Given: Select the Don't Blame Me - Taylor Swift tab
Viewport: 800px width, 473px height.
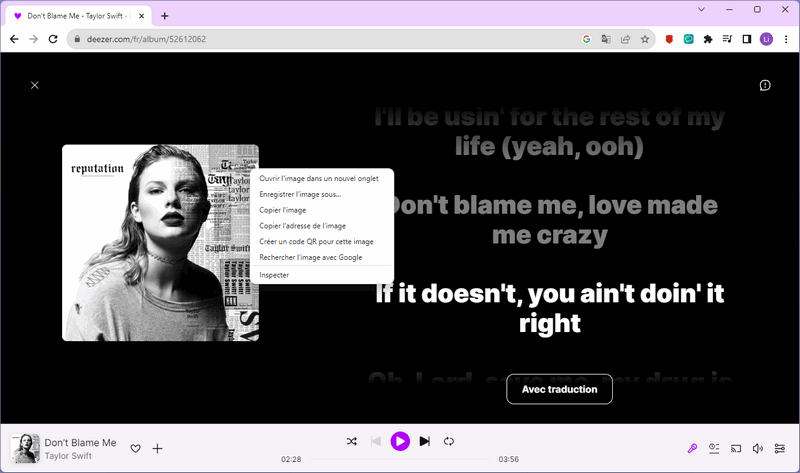Looking at the screenshot, I should pyautogui.click(x=79, y=16).
